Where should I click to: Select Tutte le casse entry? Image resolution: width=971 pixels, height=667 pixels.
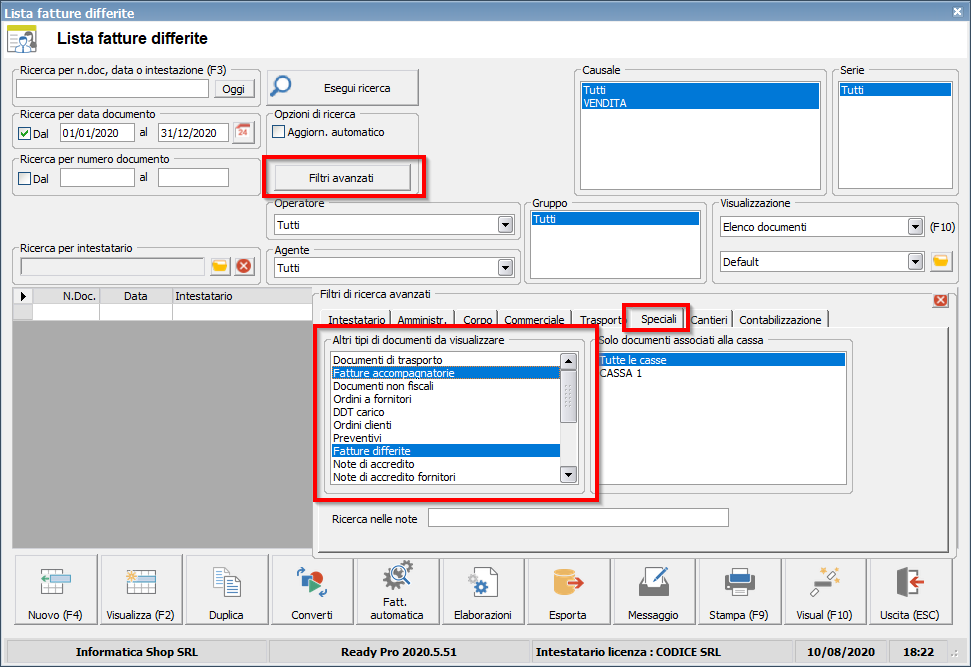click(721, 360)
